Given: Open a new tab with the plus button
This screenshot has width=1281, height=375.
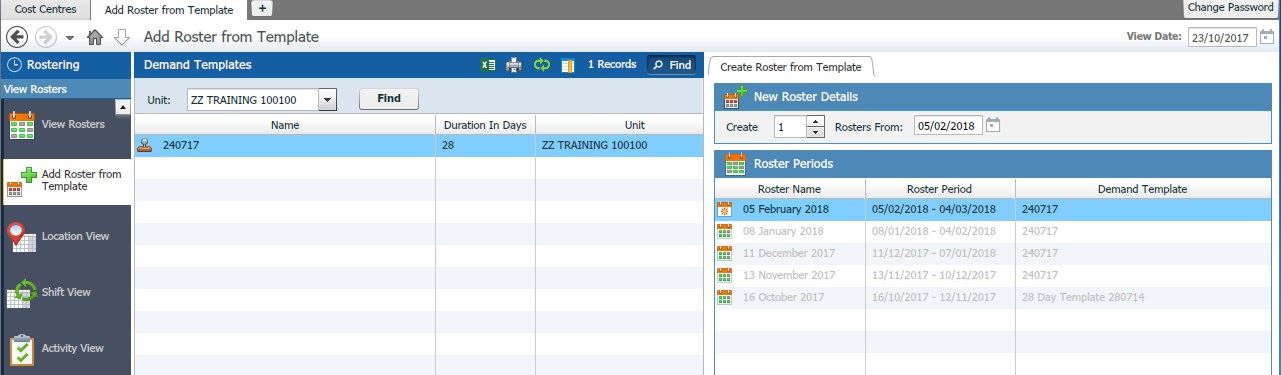Looking at the screenshot, I should 261,8.
